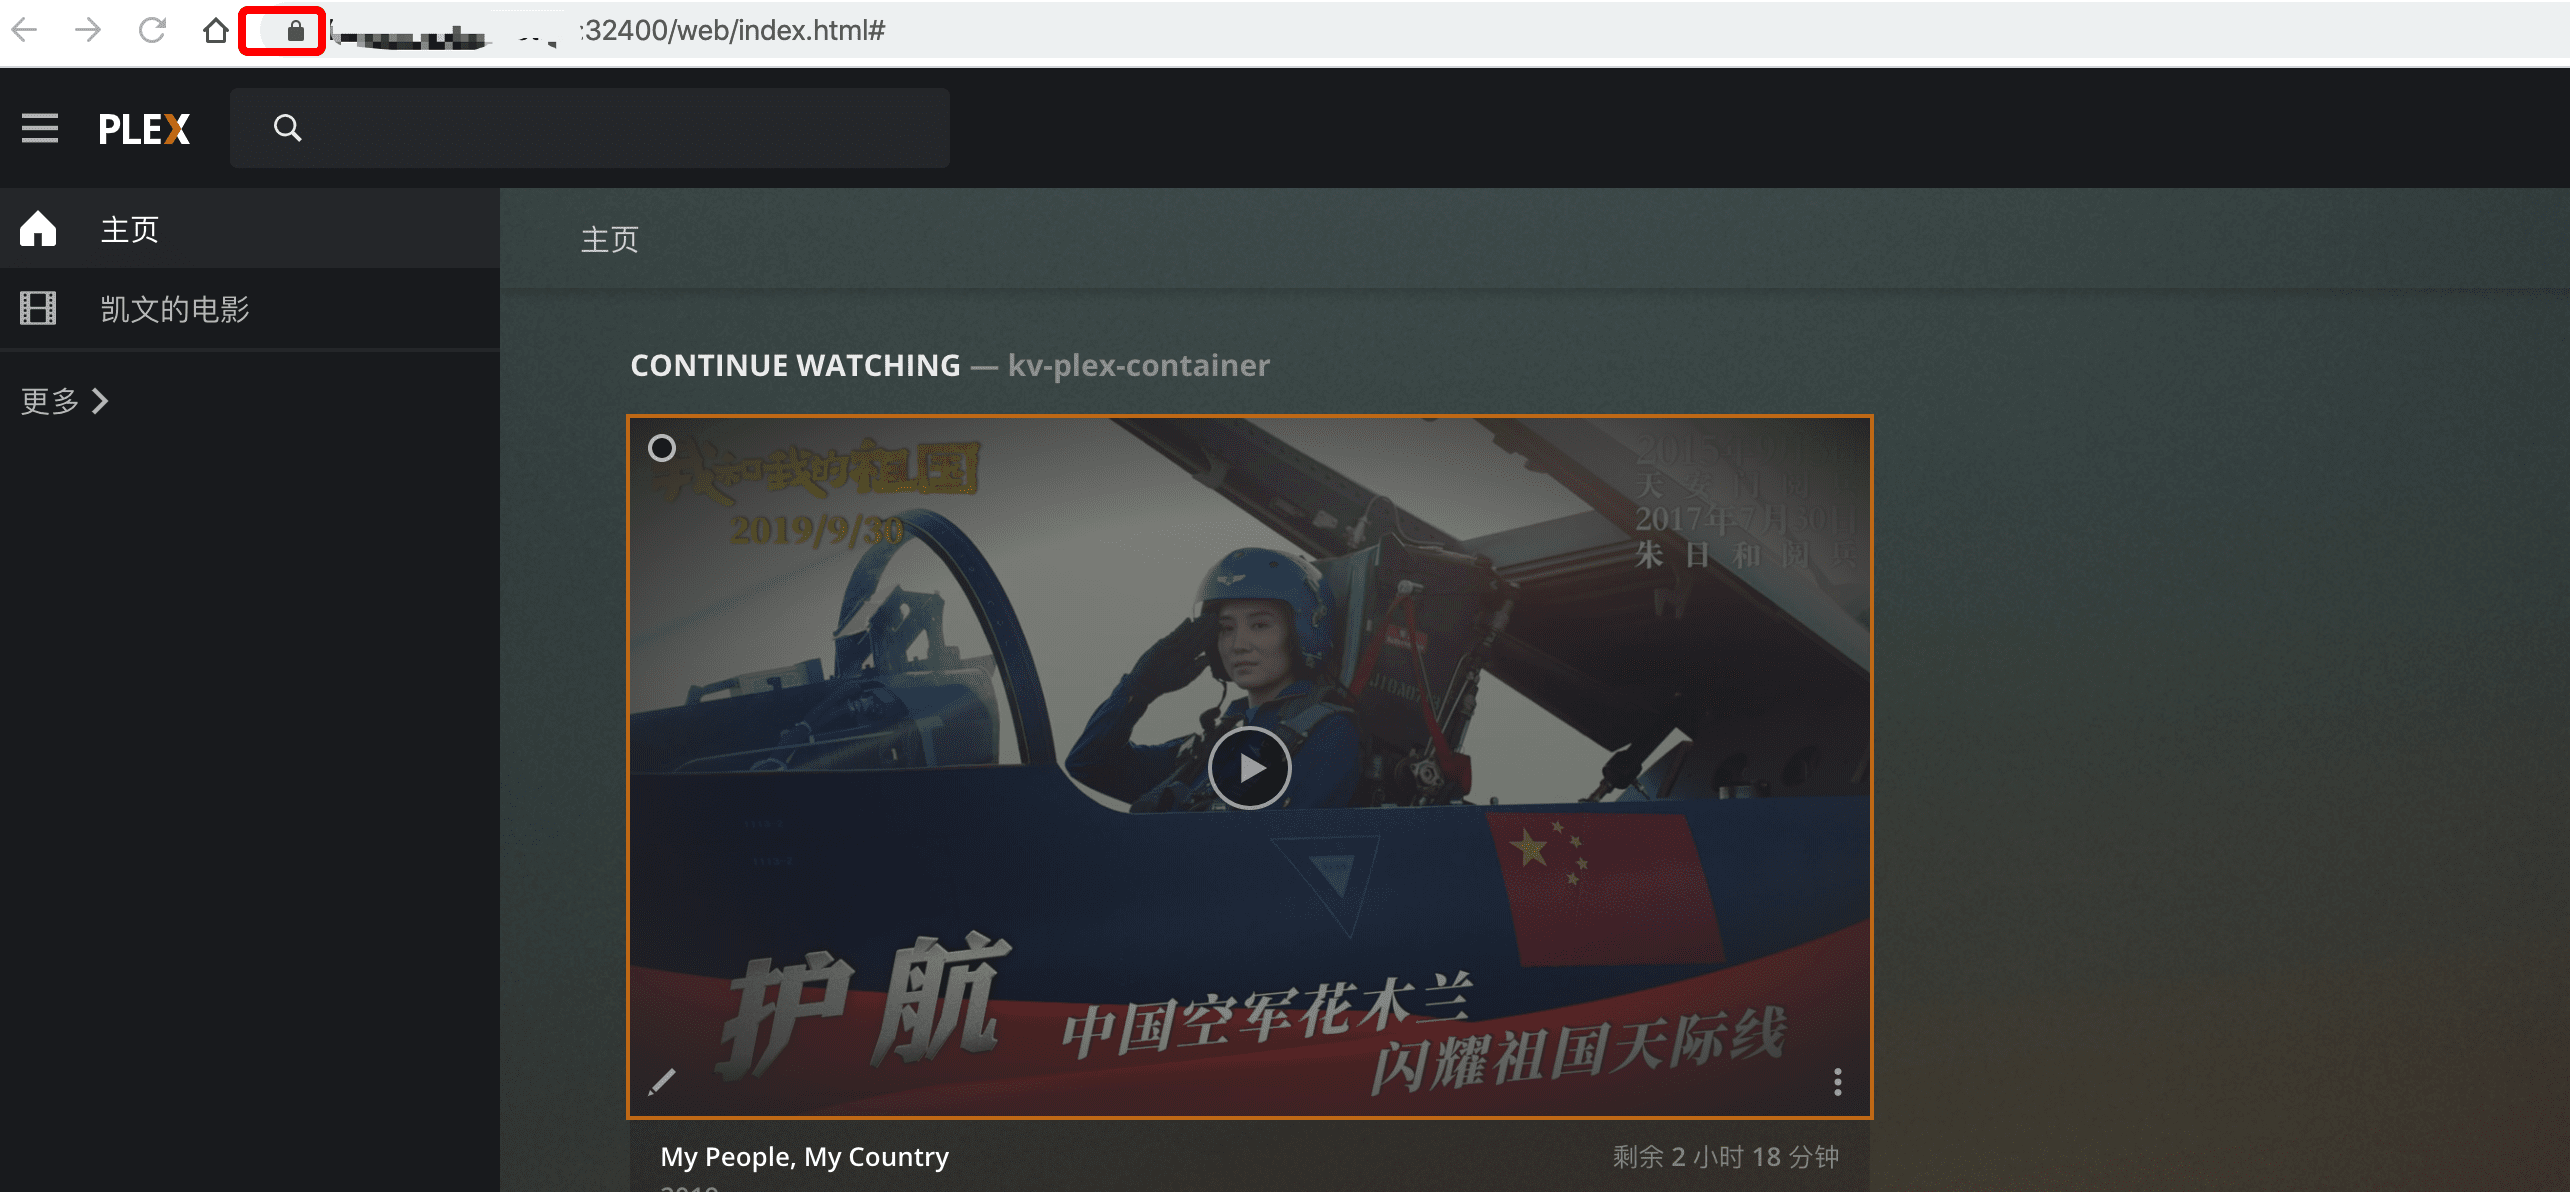This screenshot has width=2570, height=1192.
Task: Select the 主页 home icon in sidebar
Action: coord(38,229)
